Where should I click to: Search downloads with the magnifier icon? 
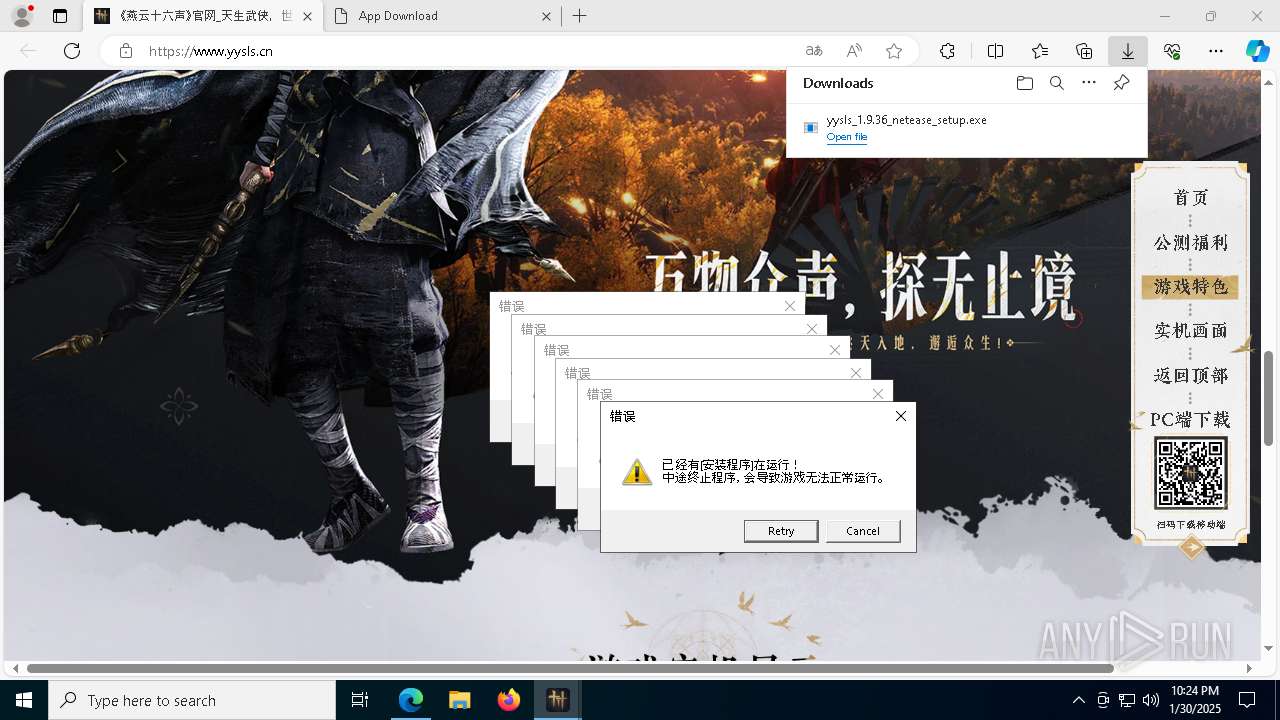[1056, 83]
